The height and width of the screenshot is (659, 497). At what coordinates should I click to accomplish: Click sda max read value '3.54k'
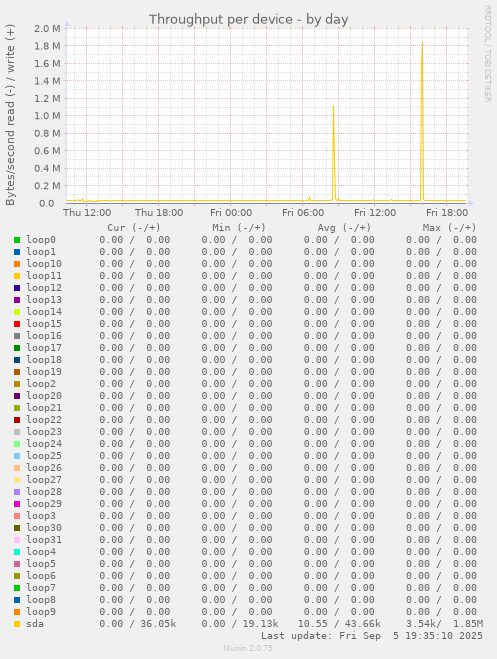(423, 624)
